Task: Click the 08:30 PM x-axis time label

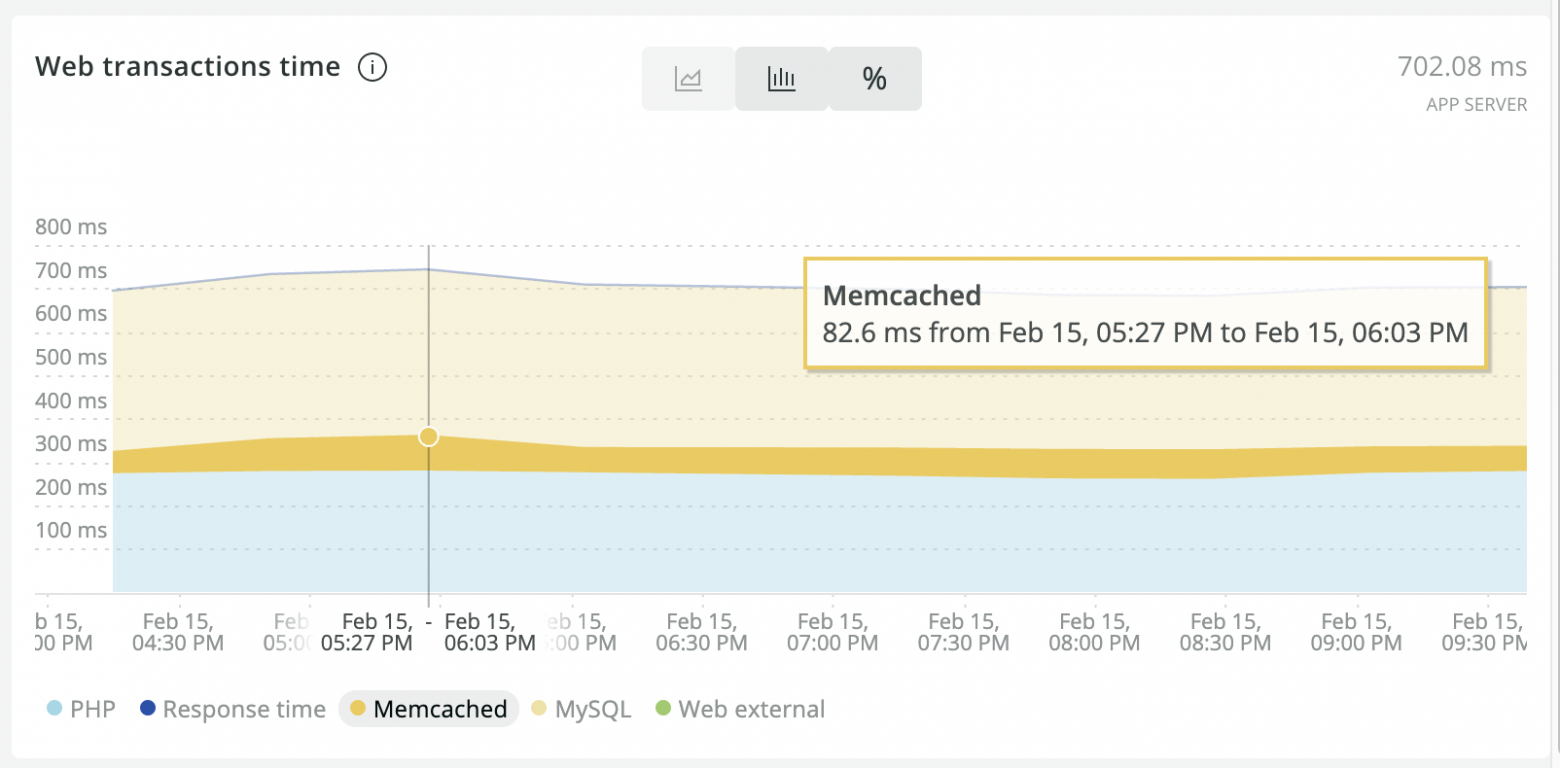Action: tap(1225, 632)
